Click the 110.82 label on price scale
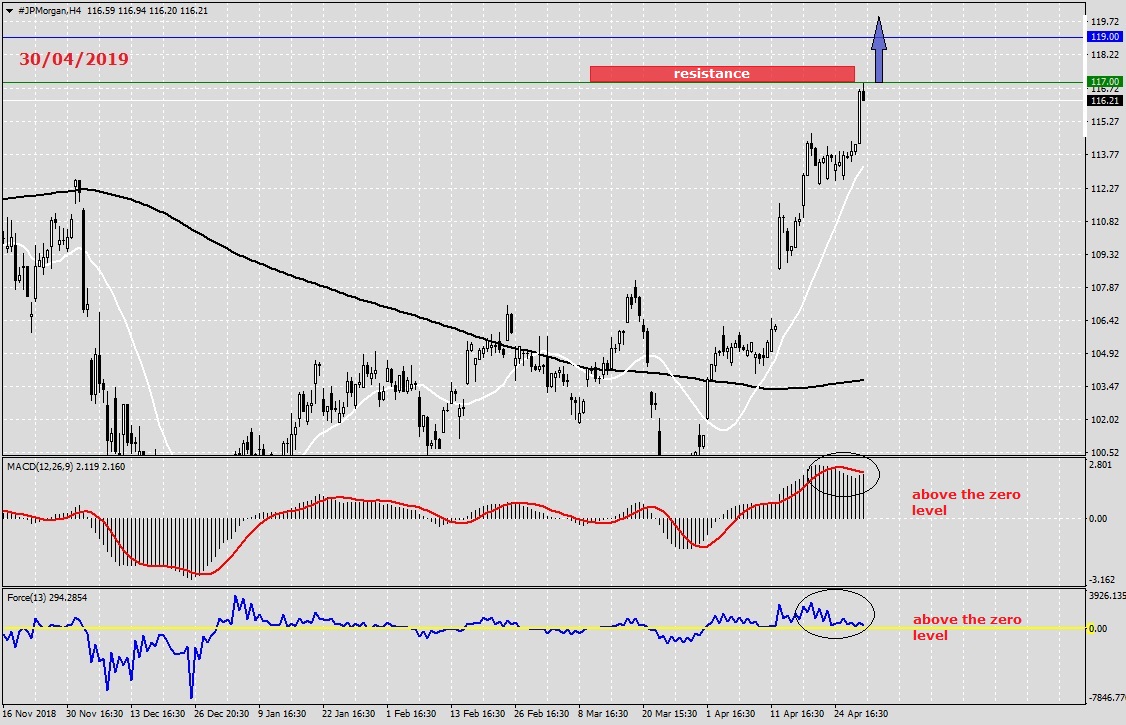 pyautogui.click(x=1104, y=221)
